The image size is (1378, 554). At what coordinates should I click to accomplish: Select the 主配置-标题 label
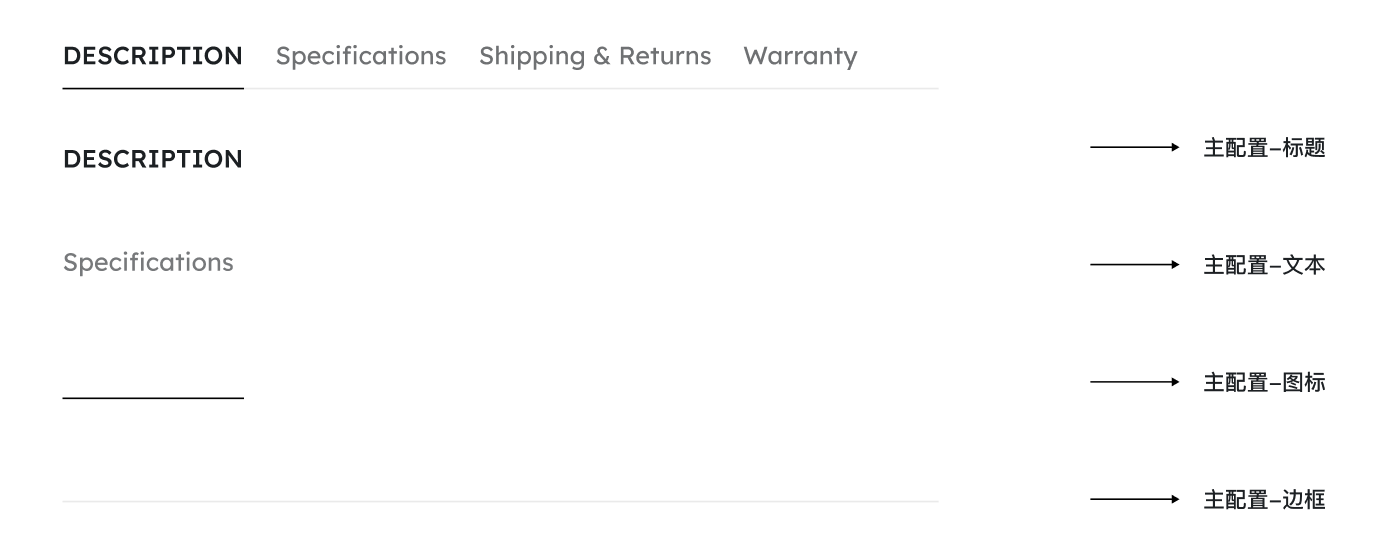pos(1264,148)
